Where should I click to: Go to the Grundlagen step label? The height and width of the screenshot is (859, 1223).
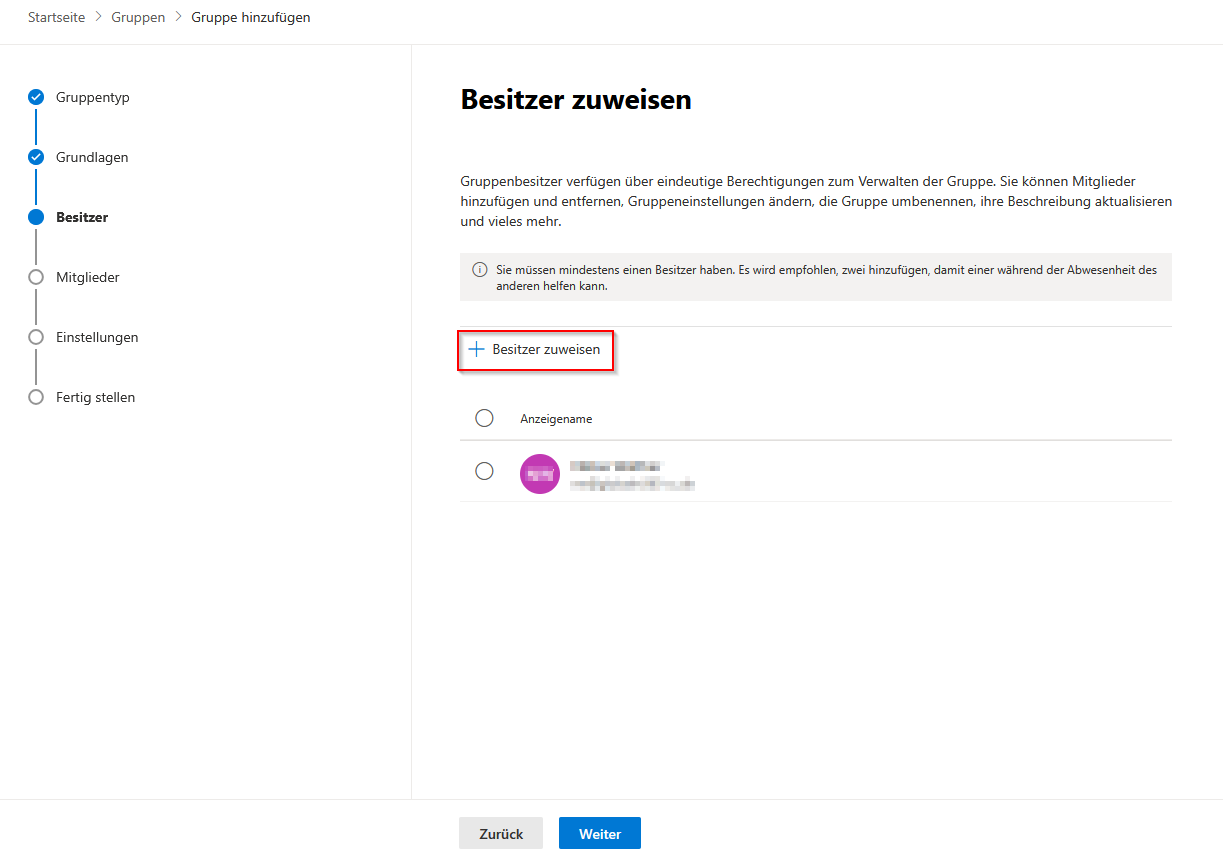[x=92, y=157]
